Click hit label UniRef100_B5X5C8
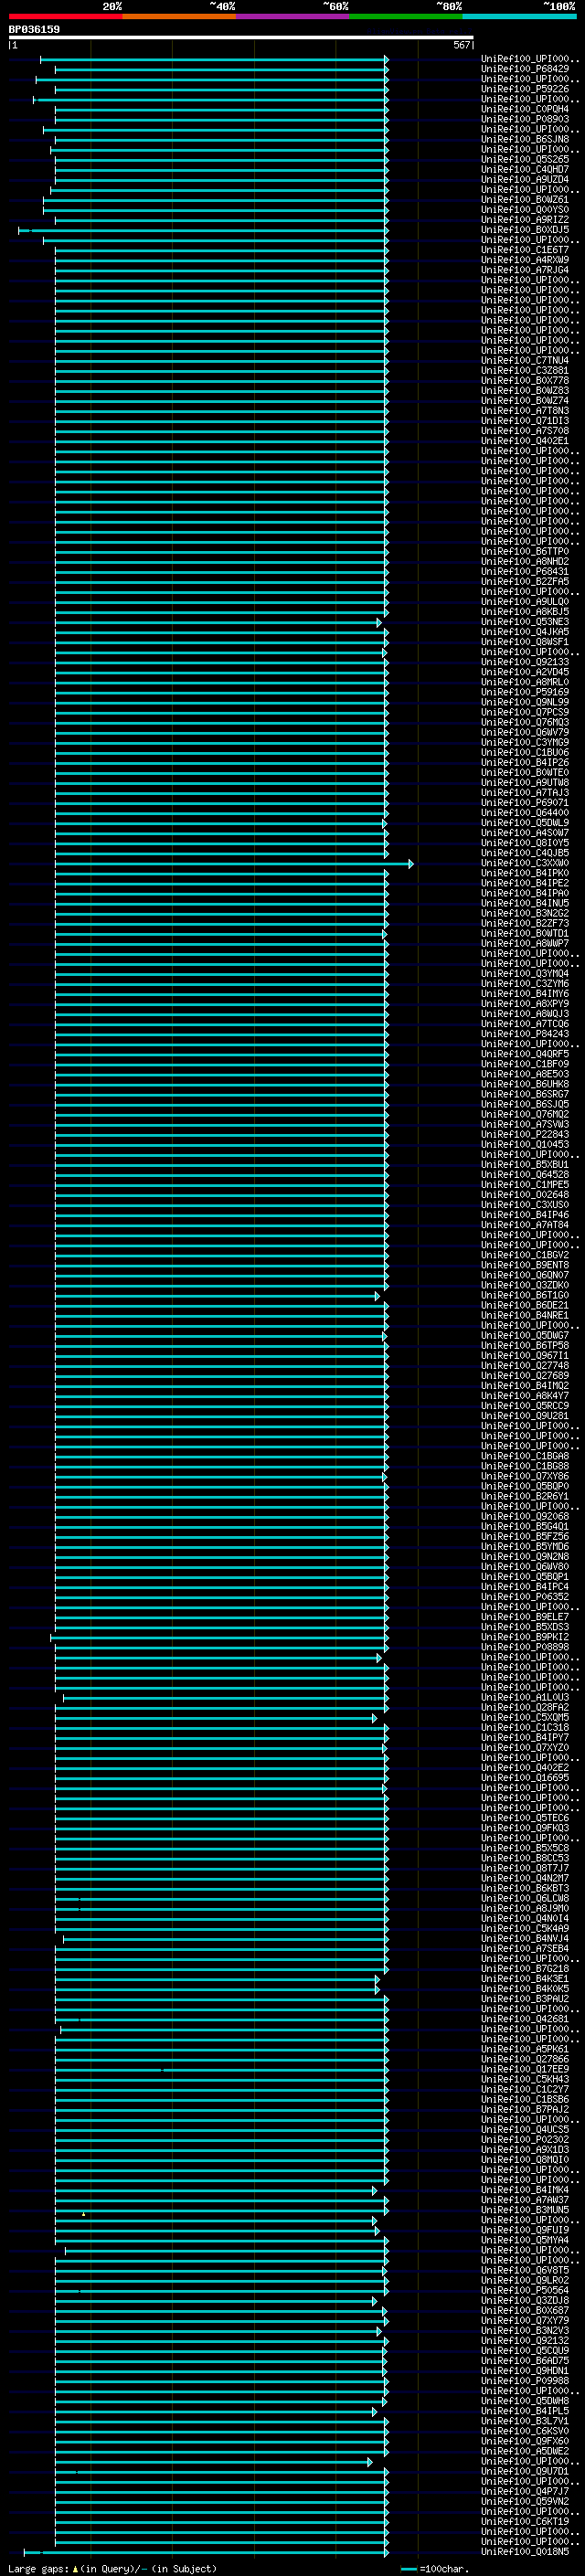585x2576 pixels. point(525,1848)
